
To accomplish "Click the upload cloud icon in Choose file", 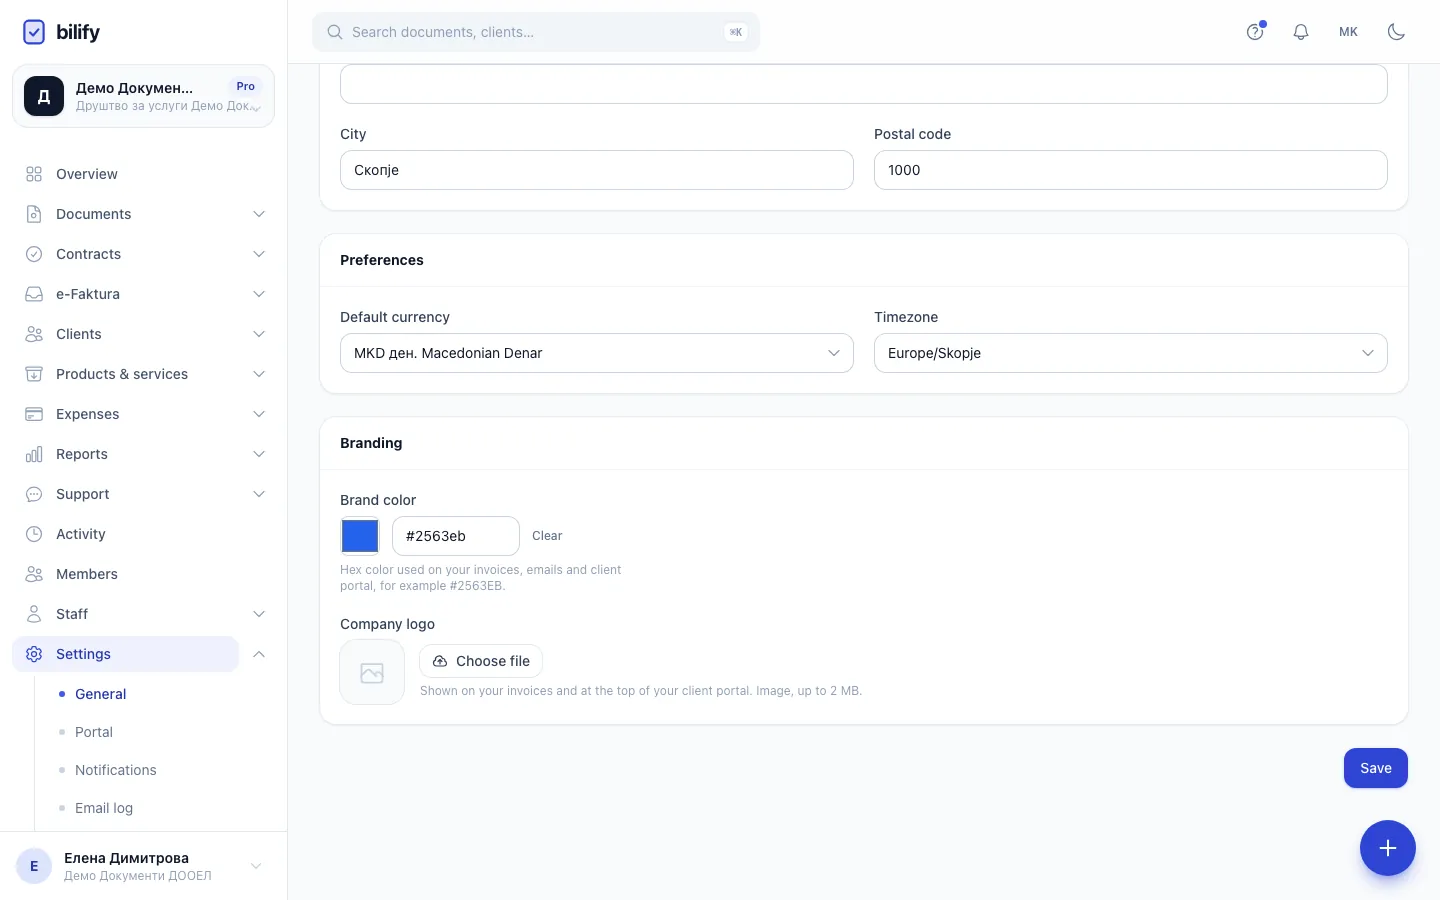I will click(440, 661).
